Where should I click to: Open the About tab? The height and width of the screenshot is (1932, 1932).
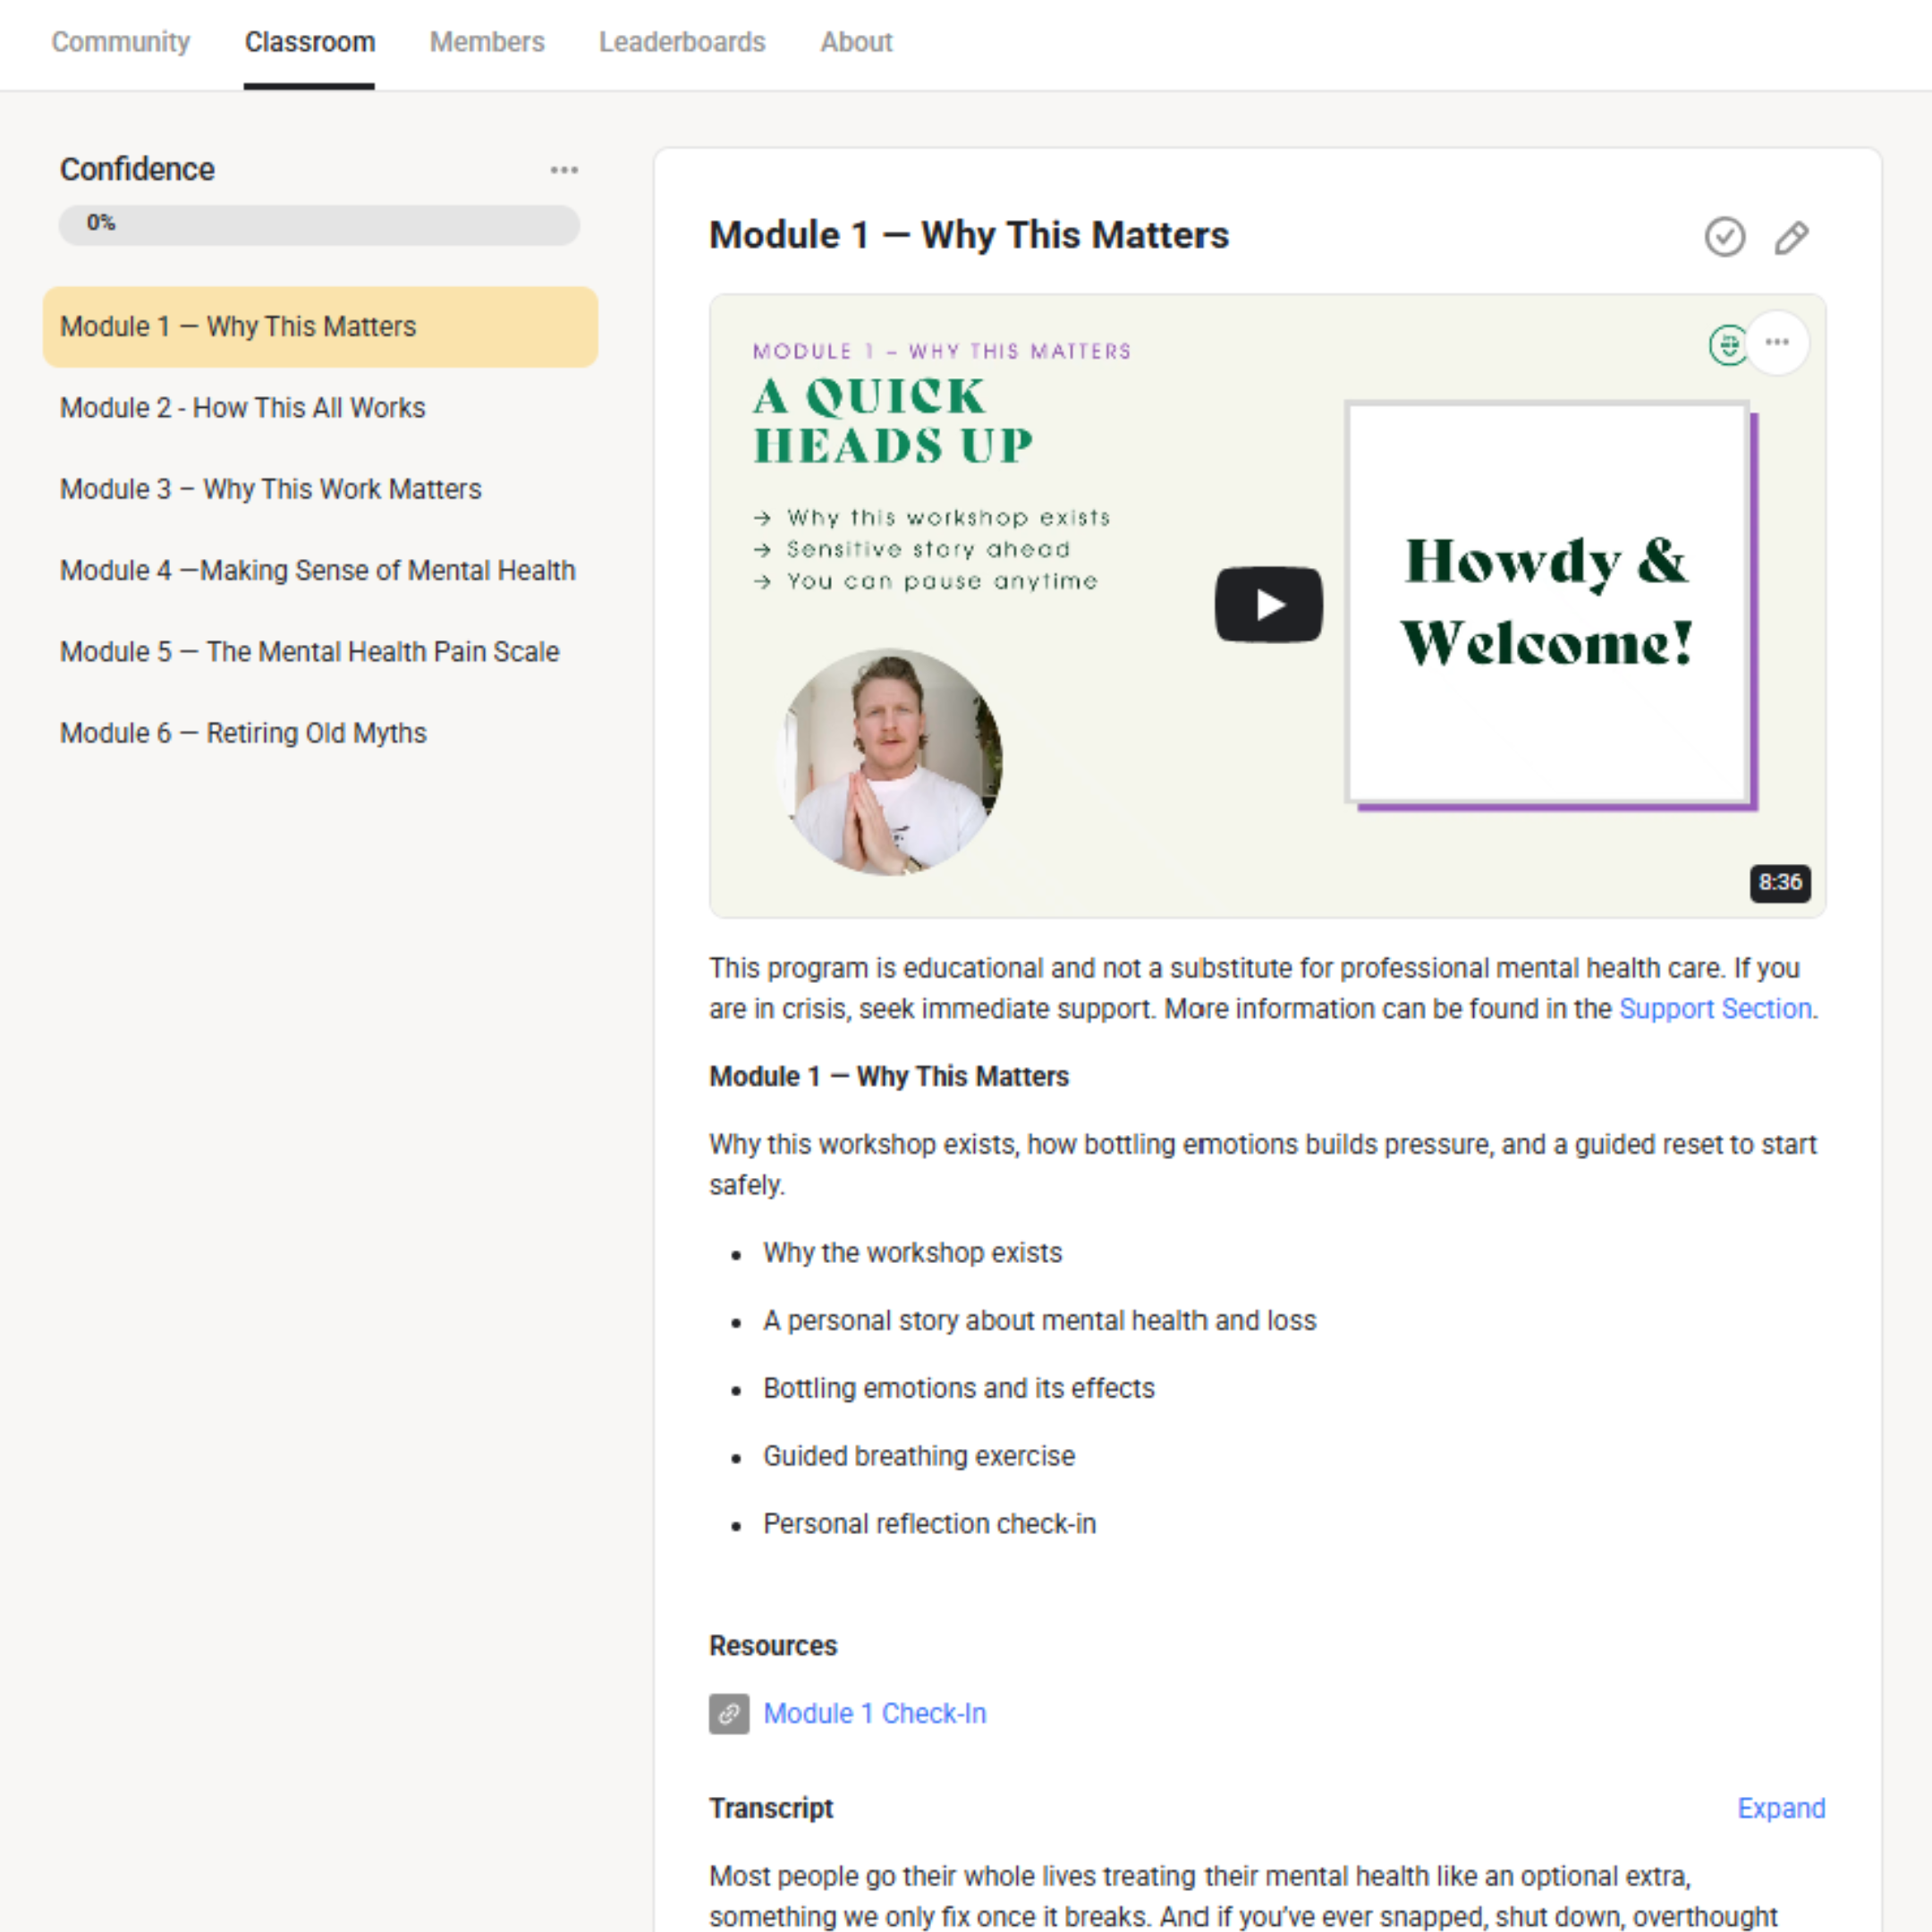856,42
